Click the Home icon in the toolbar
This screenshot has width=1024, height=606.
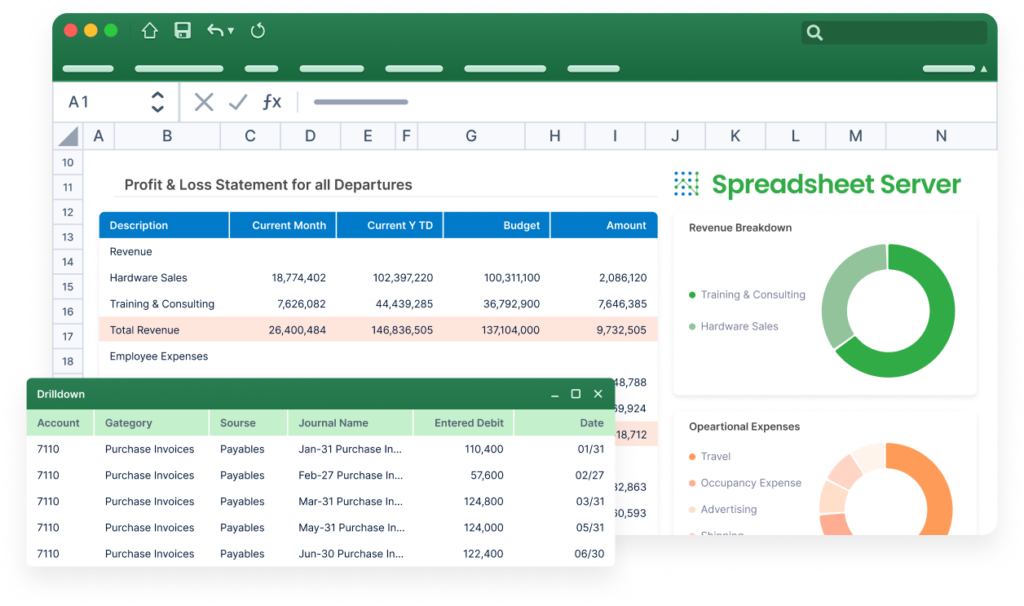[148, 30]
